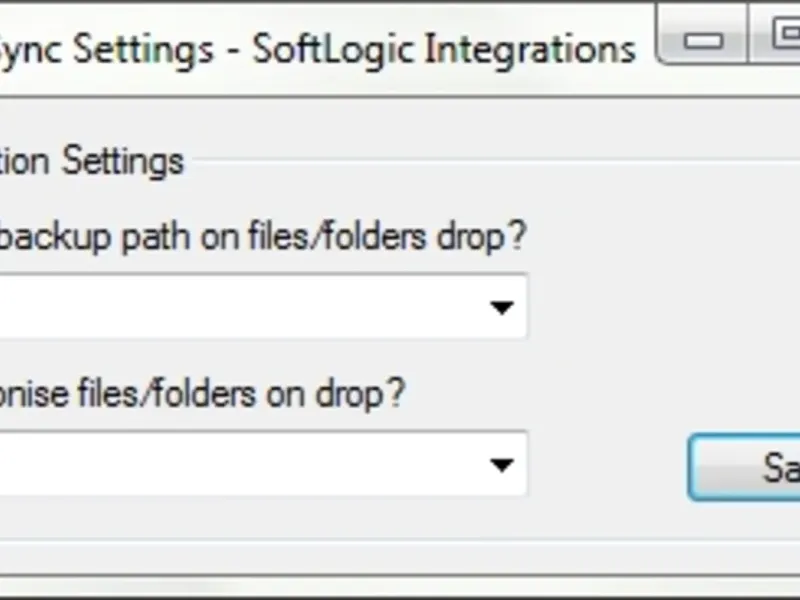
Task: Click the synchronise files/folders on drop question label
Action: click(x=202, y=393)
